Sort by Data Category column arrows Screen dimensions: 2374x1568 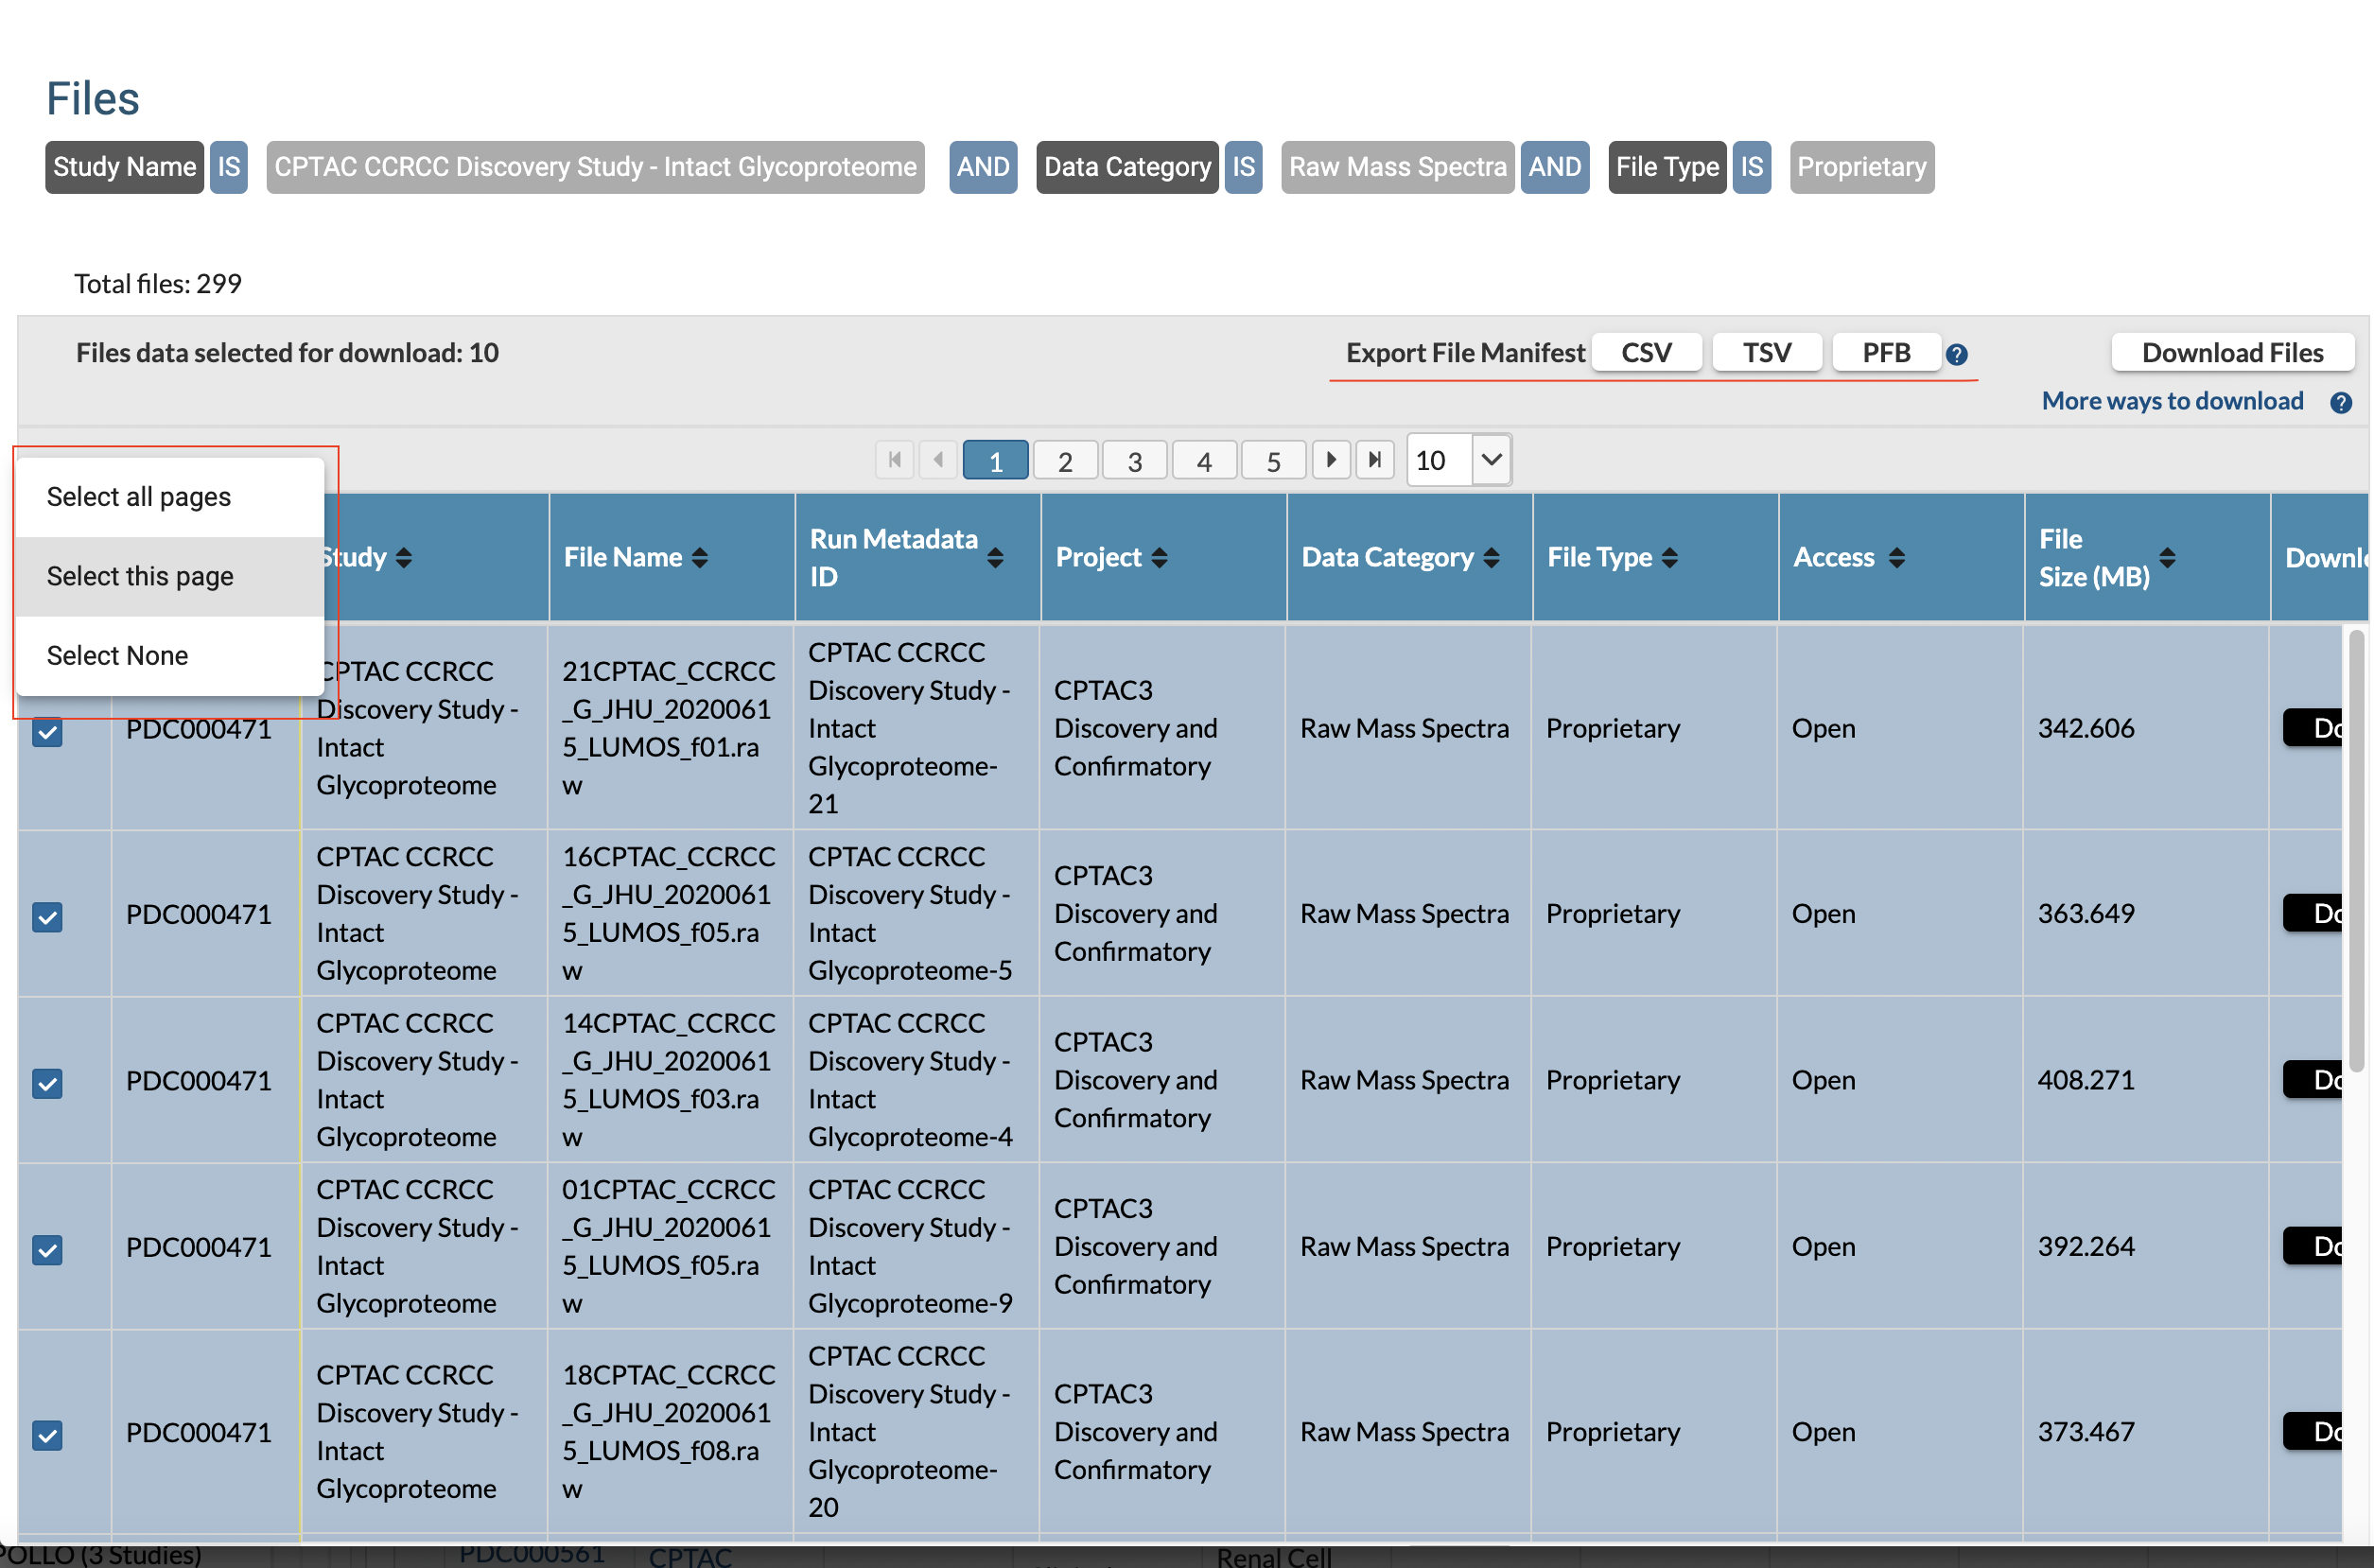(x=1491, y=558)
